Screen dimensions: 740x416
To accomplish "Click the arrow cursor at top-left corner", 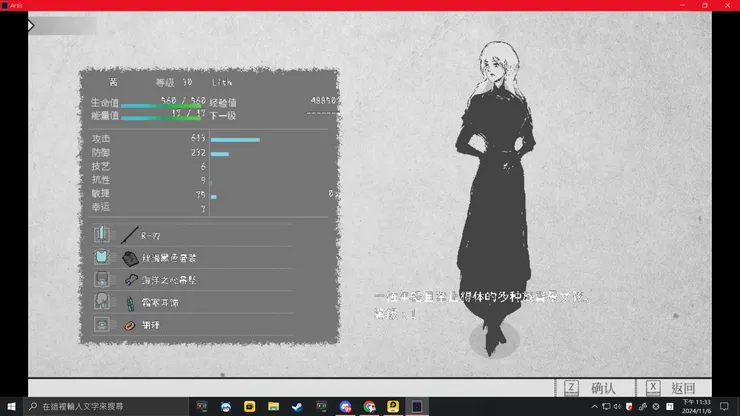I will tap(31, 25).
